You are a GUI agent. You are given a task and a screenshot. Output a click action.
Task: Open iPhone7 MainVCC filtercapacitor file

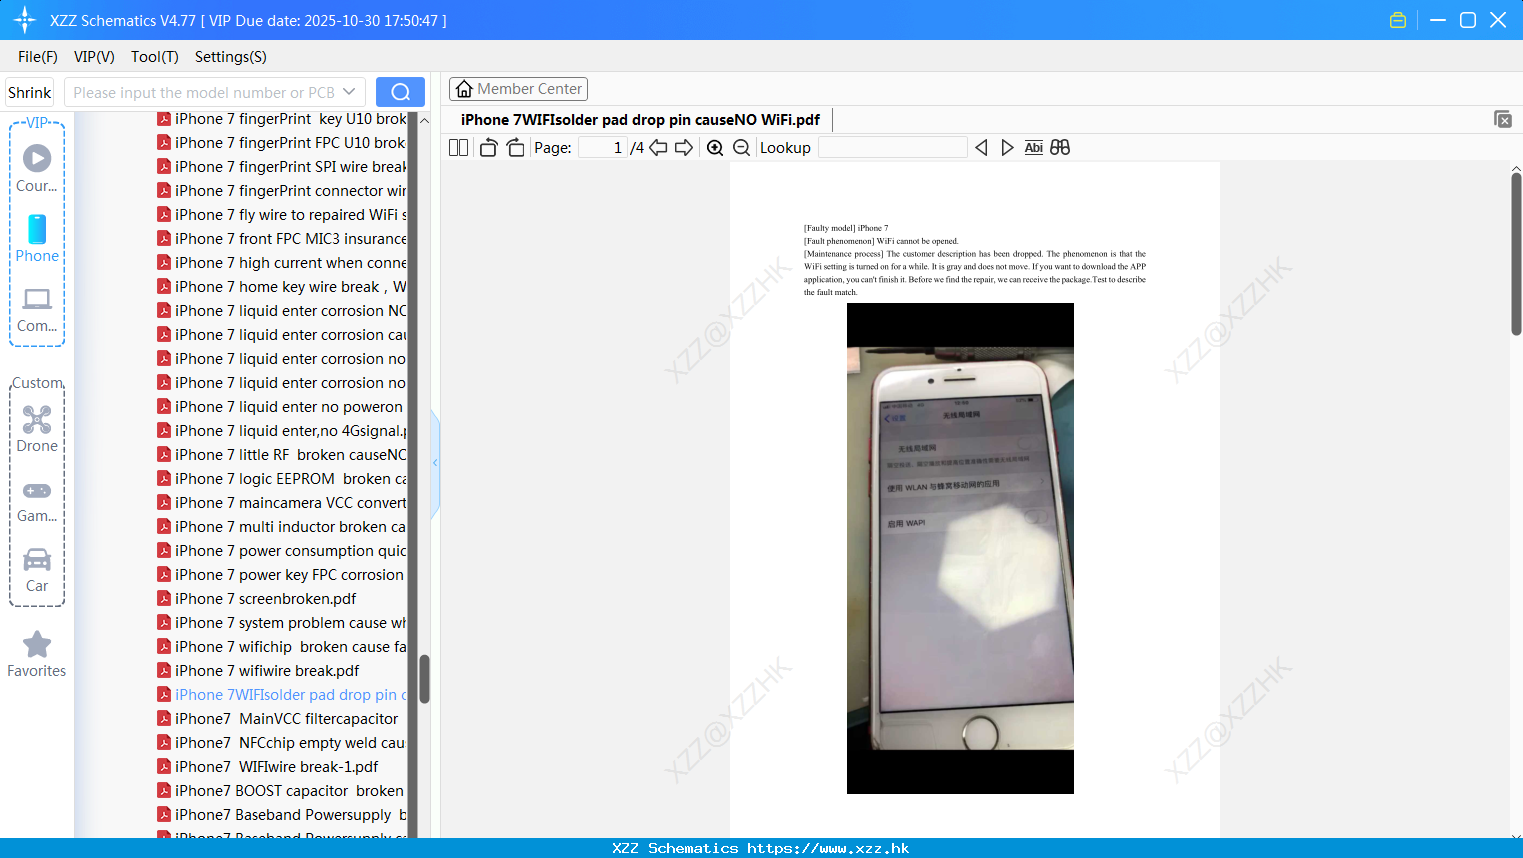[x=278, y=719]
